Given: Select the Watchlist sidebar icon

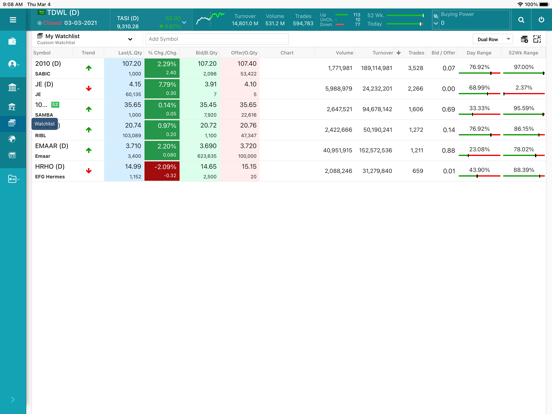Looking at the screenshot, I should (12, 123).
